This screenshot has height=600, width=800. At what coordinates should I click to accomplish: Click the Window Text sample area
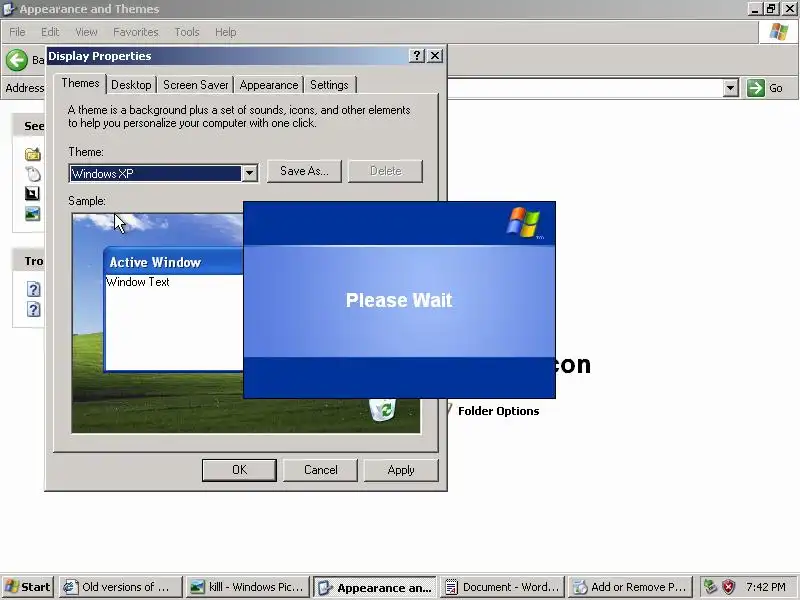pyautogui.click(x=138, y=282)
